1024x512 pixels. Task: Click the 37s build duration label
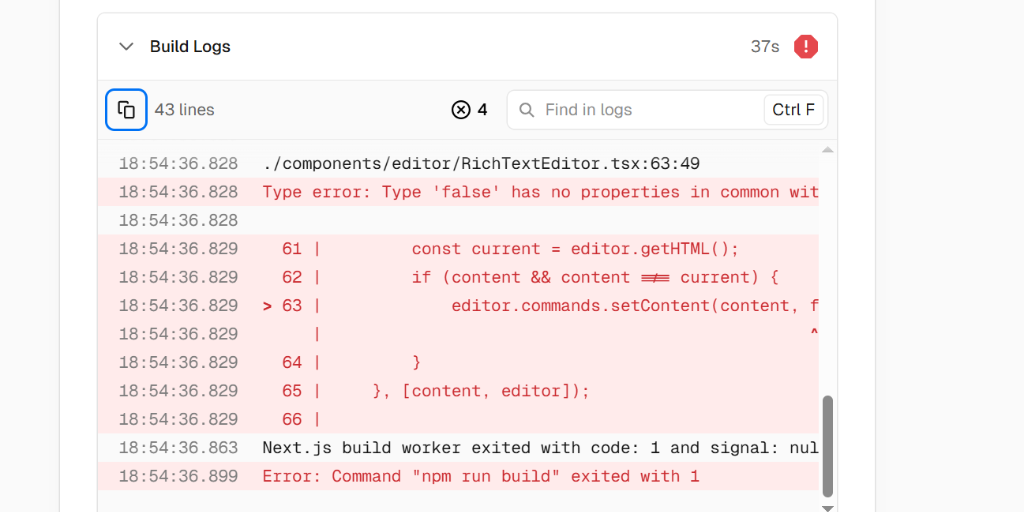point(765,46)
